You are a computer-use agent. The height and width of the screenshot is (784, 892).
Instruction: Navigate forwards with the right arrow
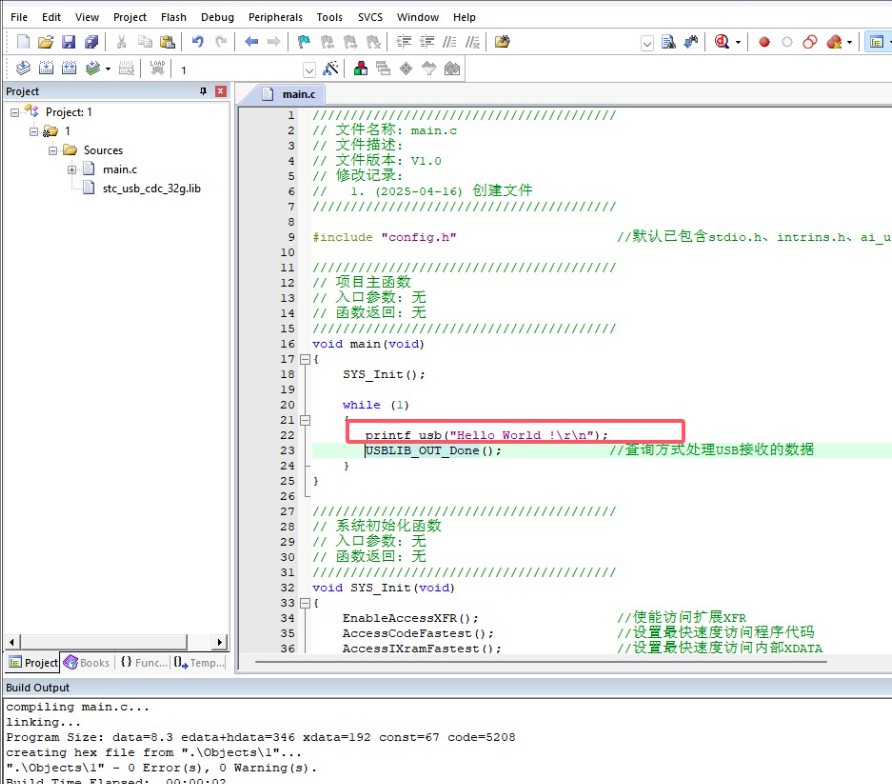[274, 42]
